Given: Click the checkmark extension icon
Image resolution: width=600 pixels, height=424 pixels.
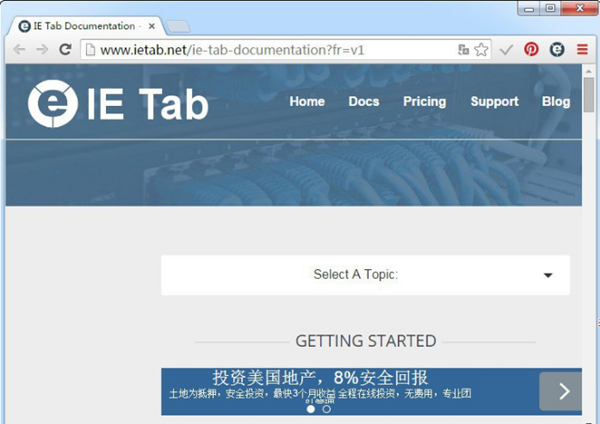Looking at the screenshot, I should click(507, 49).
